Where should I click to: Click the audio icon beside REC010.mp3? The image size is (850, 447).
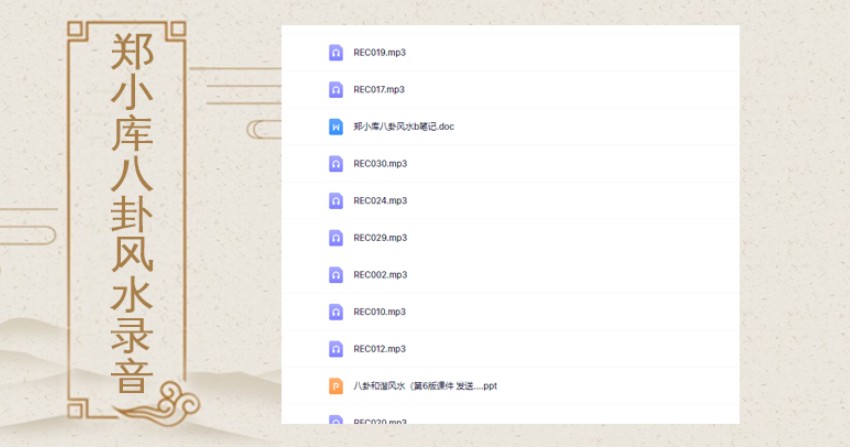(x=336, y=312)
